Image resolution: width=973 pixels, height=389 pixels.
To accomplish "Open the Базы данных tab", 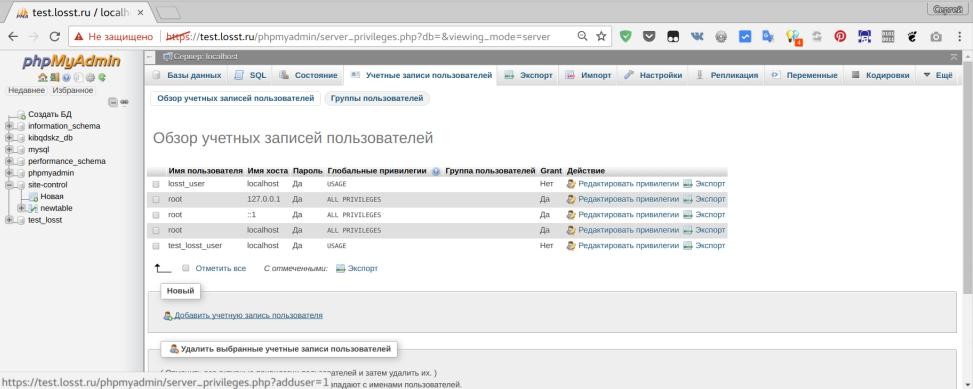I will tap(187, 75).
